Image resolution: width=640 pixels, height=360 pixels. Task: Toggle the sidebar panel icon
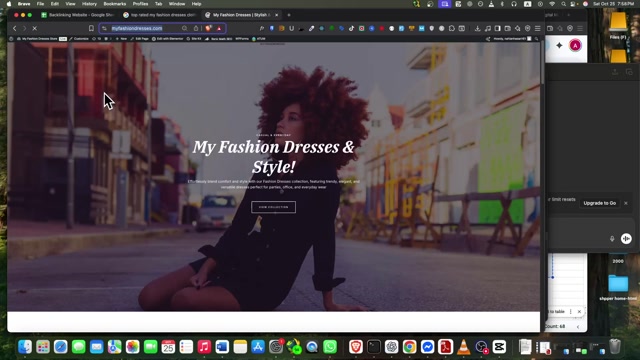tap(498, 29)
